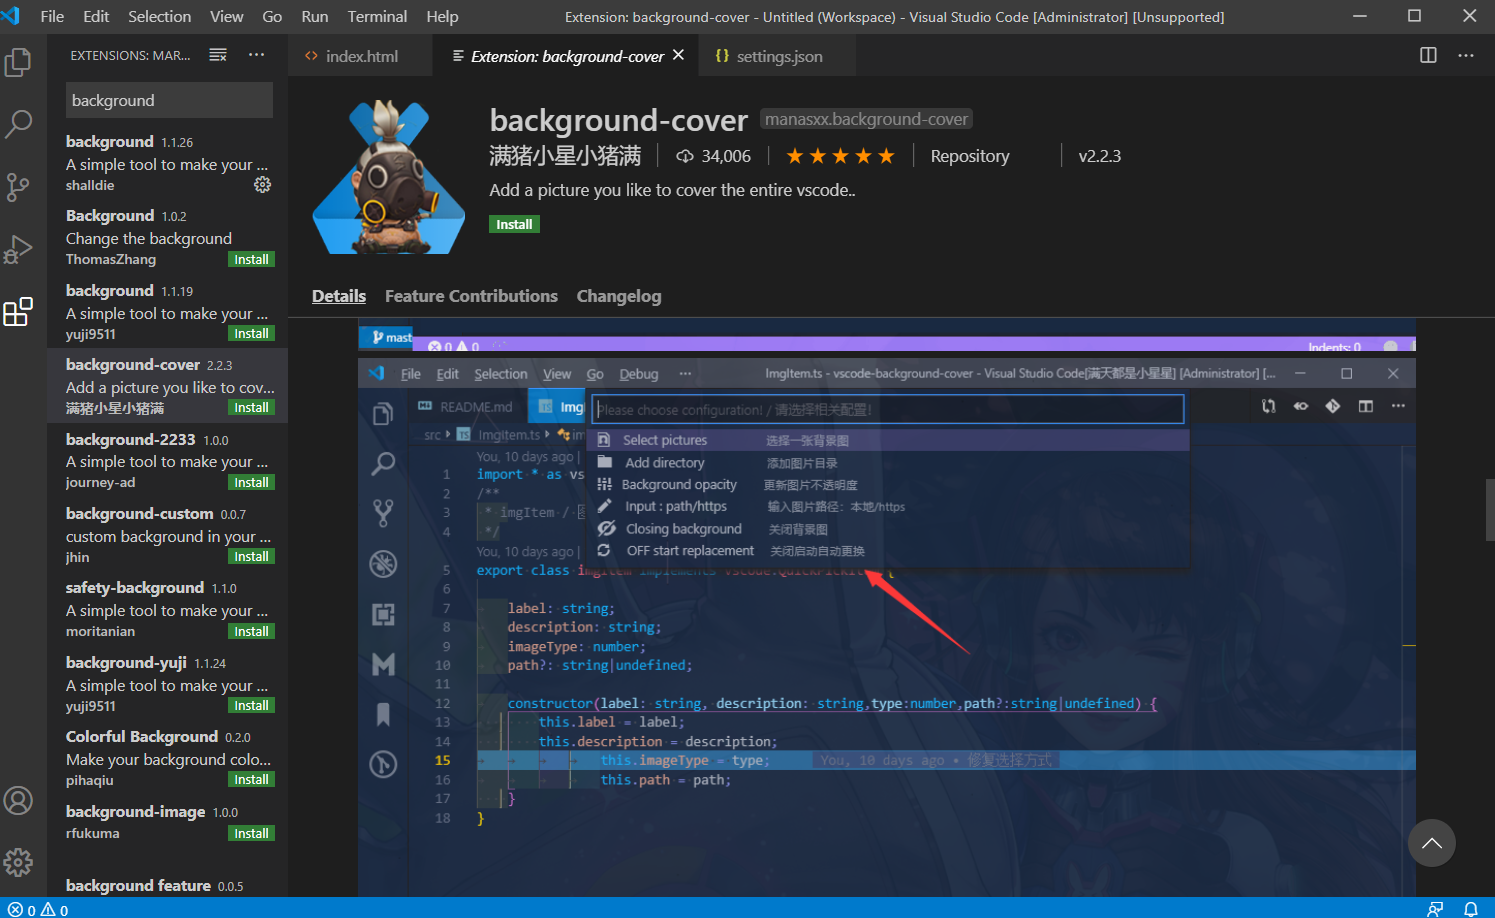Install Colorful Background by pihaqiu

pos(251,779)
